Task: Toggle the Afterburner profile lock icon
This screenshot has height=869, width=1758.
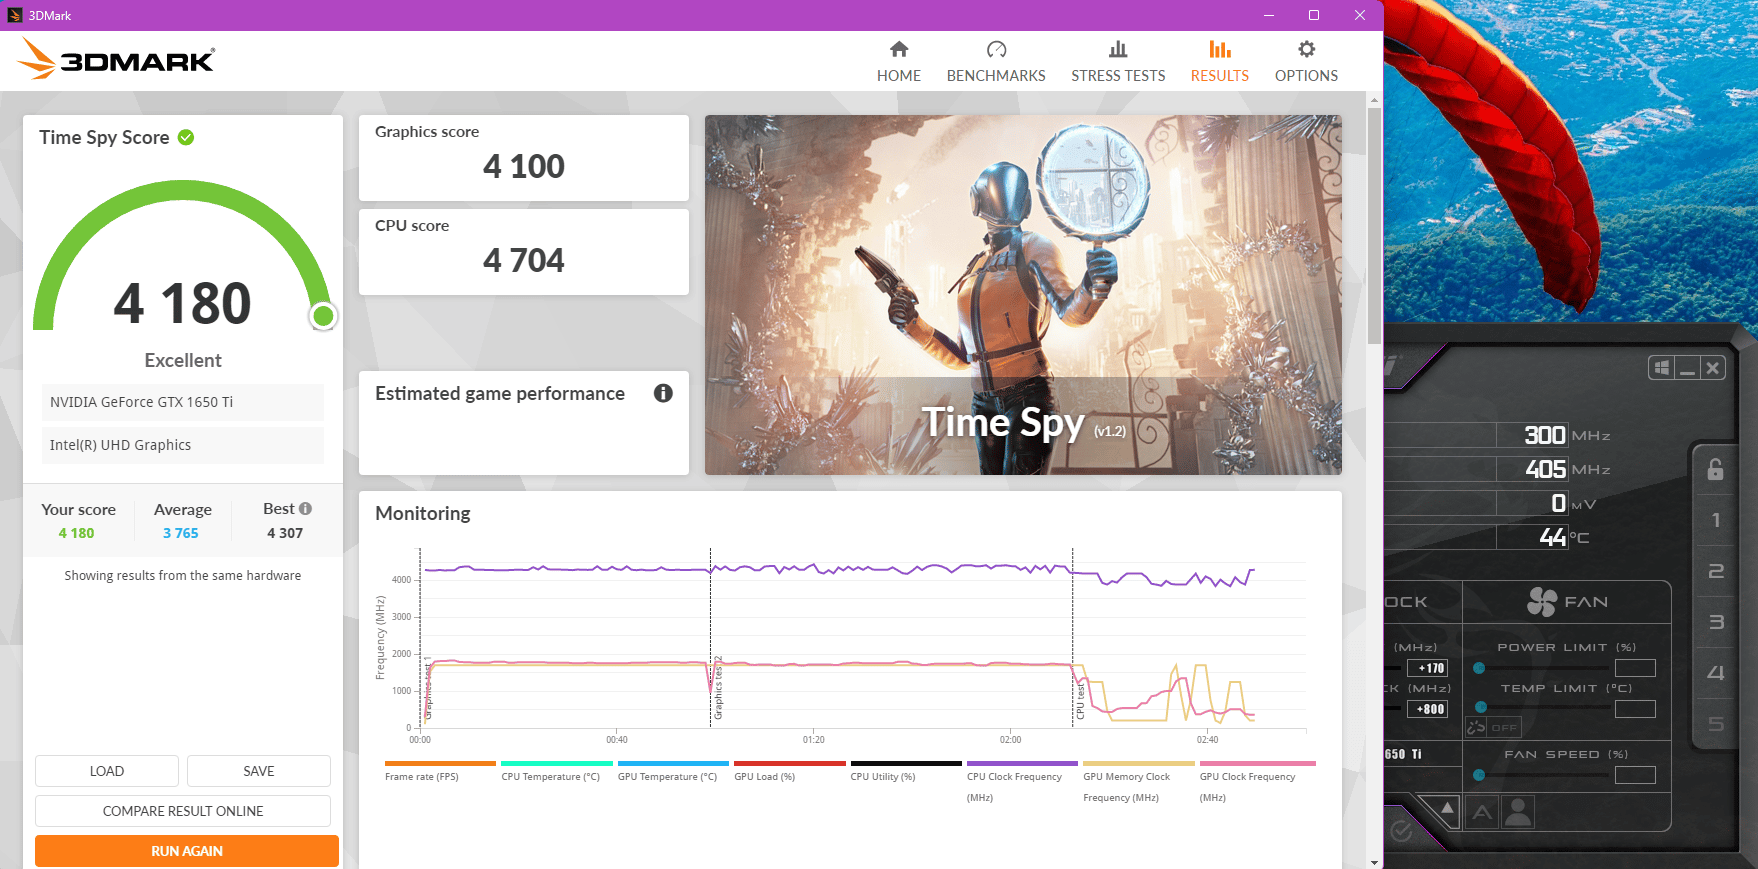Action: coord(1716,469)
